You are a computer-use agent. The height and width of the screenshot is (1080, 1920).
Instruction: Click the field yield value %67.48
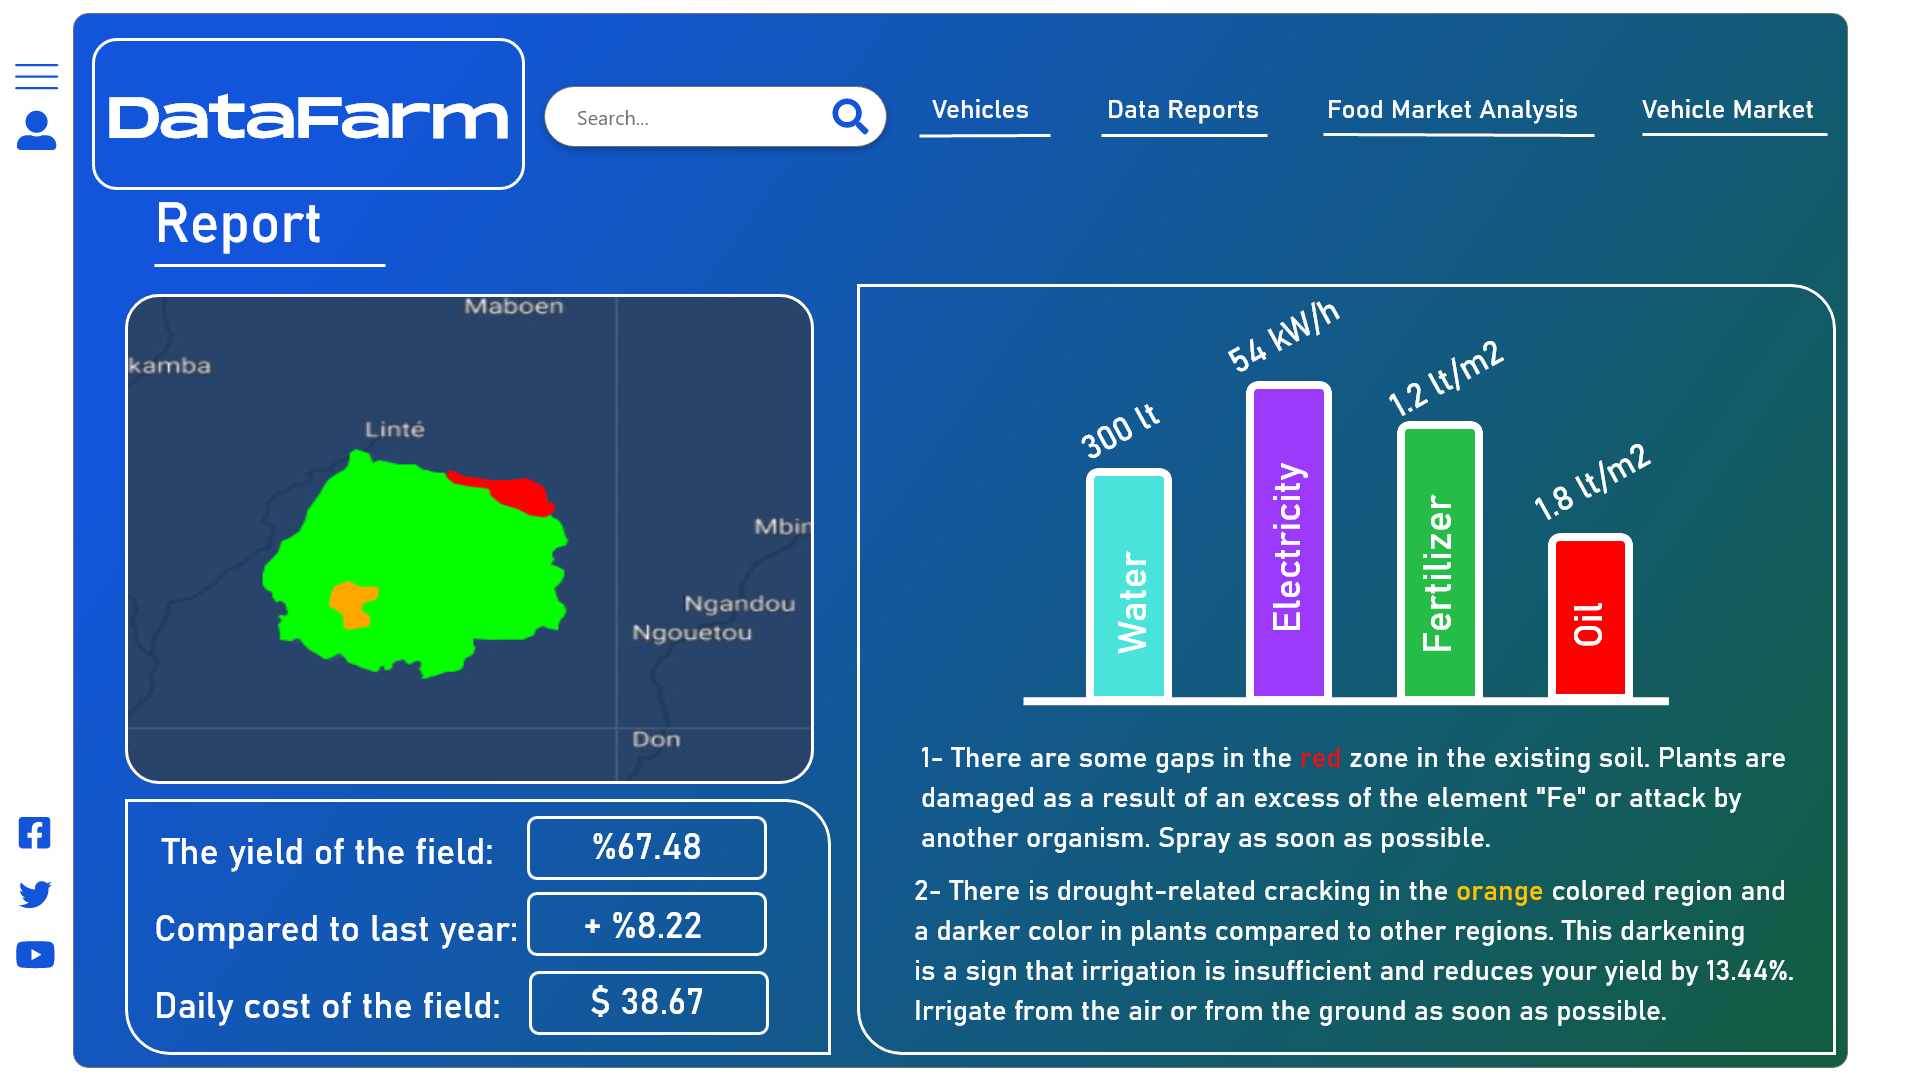647,848
